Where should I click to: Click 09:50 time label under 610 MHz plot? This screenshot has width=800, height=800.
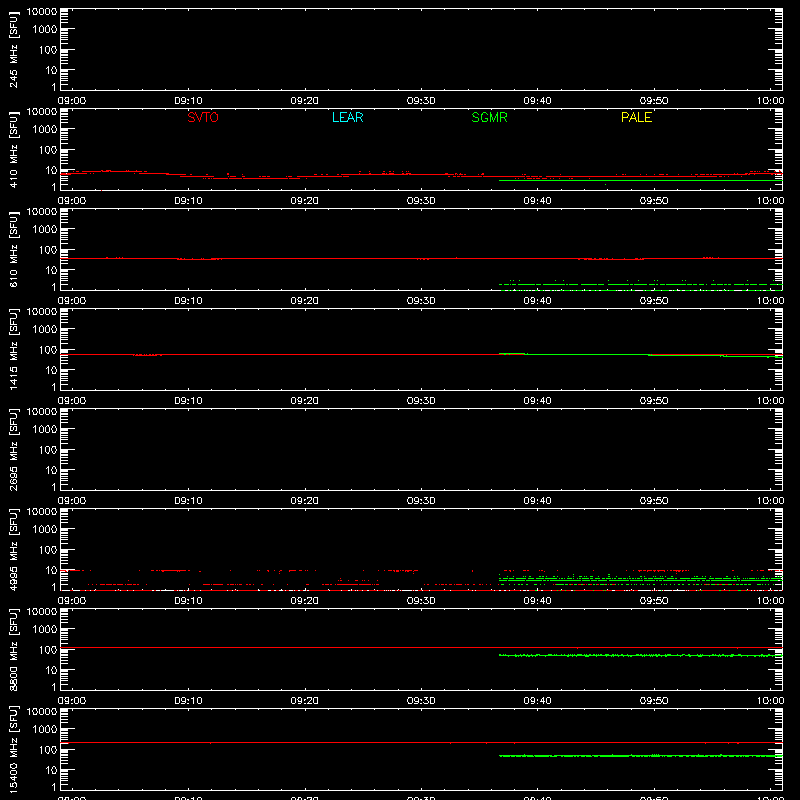654,301
